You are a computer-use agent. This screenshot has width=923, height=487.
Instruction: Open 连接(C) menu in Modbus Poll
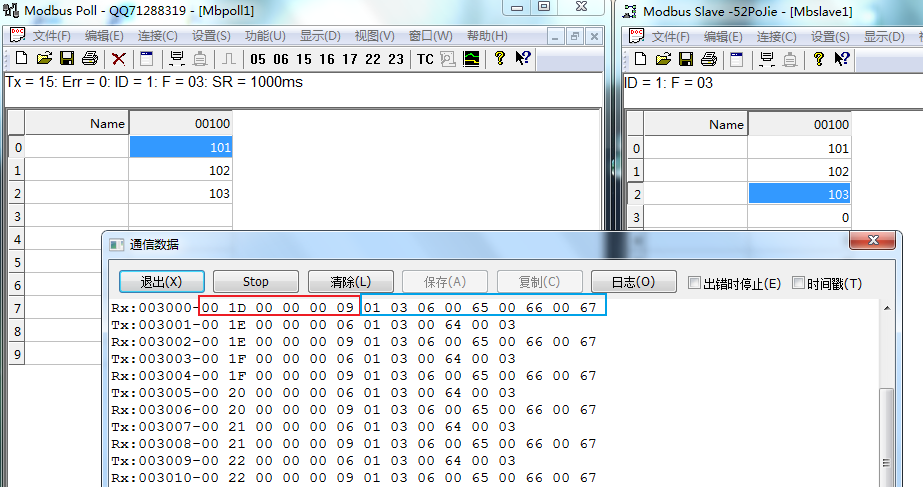(x=158, y=36)
